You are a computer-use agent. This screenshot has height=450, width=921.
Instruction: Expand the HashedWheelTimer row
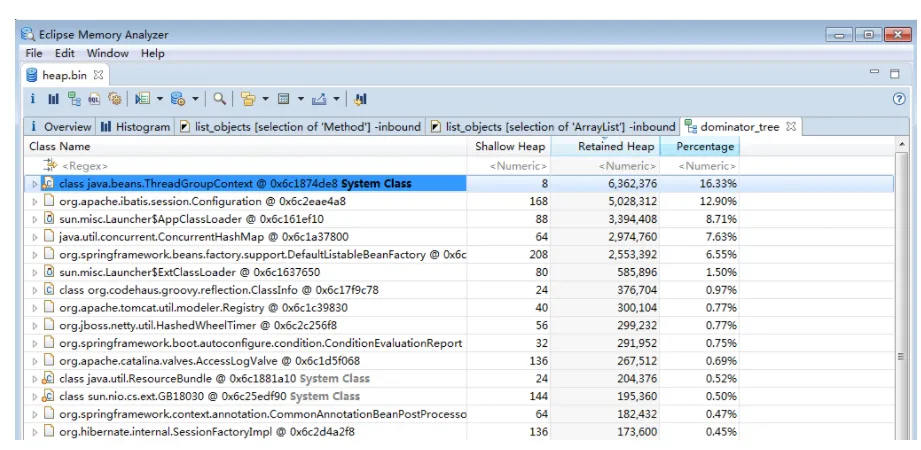pyautogui.click(x=35, y=325)
